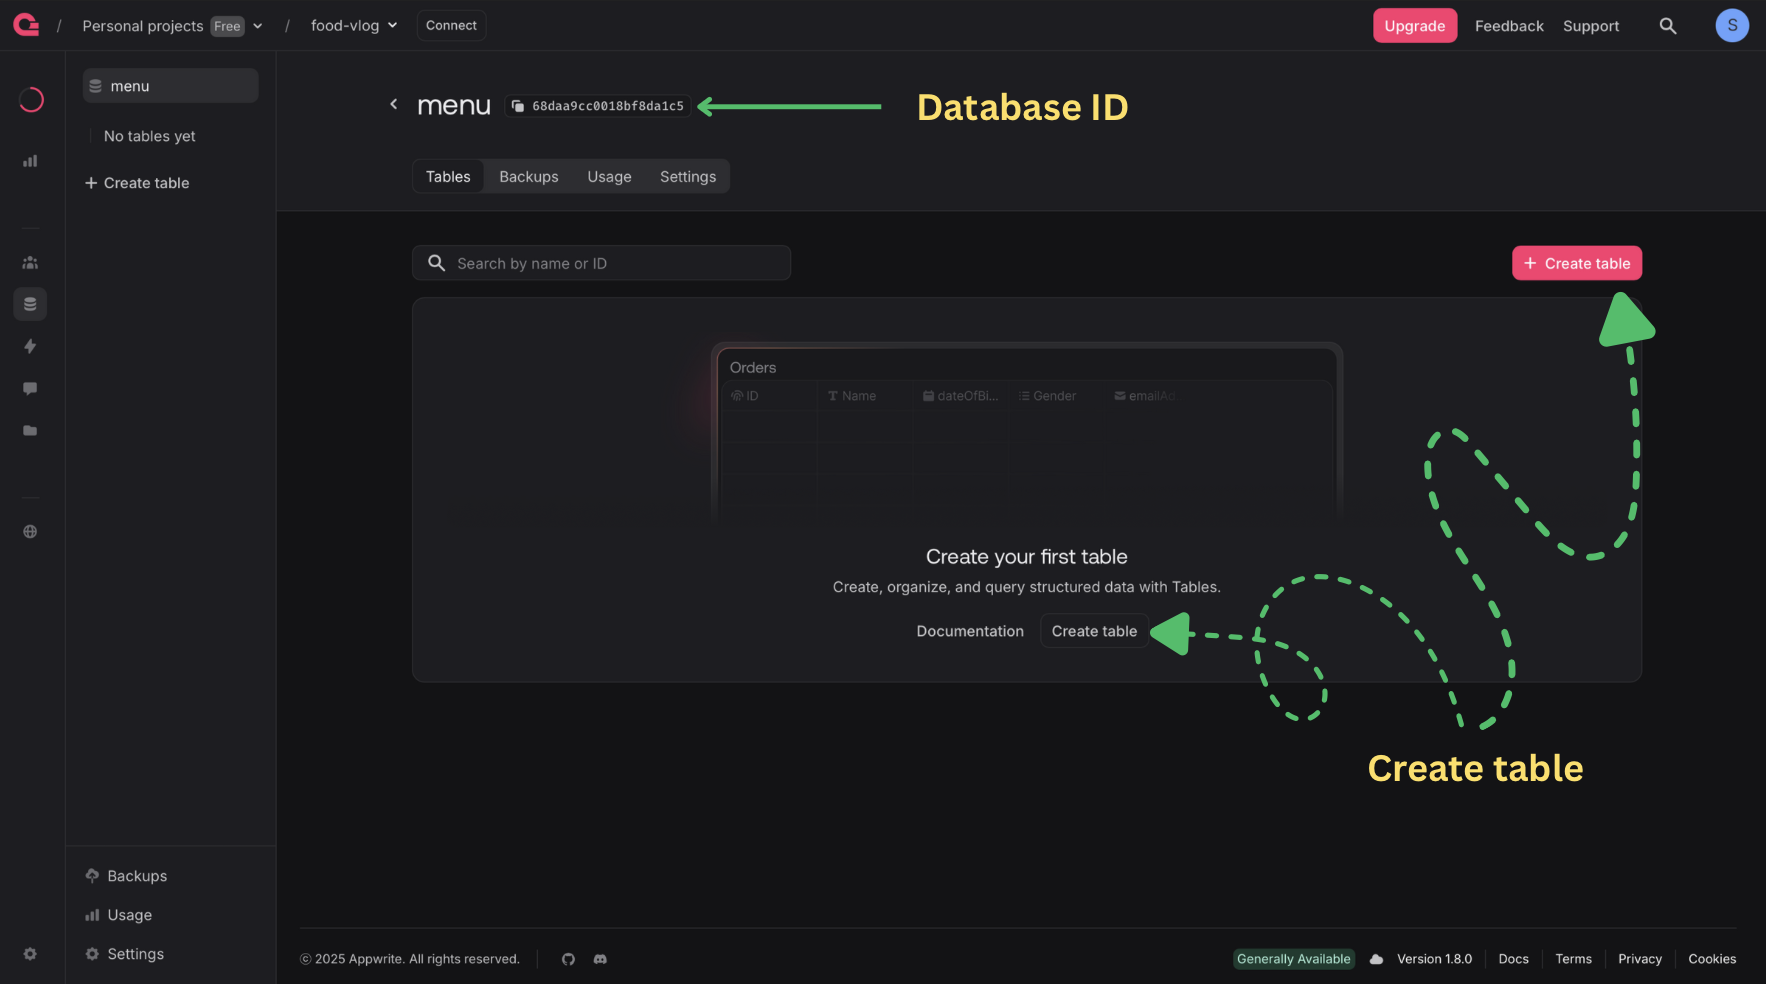Copy the database ID 68daa9cc0018bf8da1c5
This screenshot has width=1766, height=984.
click(598, 106)
